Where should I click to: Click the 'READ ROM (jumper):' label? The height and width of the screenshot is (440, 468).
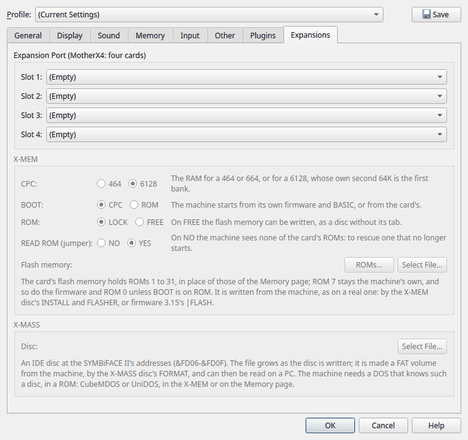pyautogui.click(x=57, y=243)
